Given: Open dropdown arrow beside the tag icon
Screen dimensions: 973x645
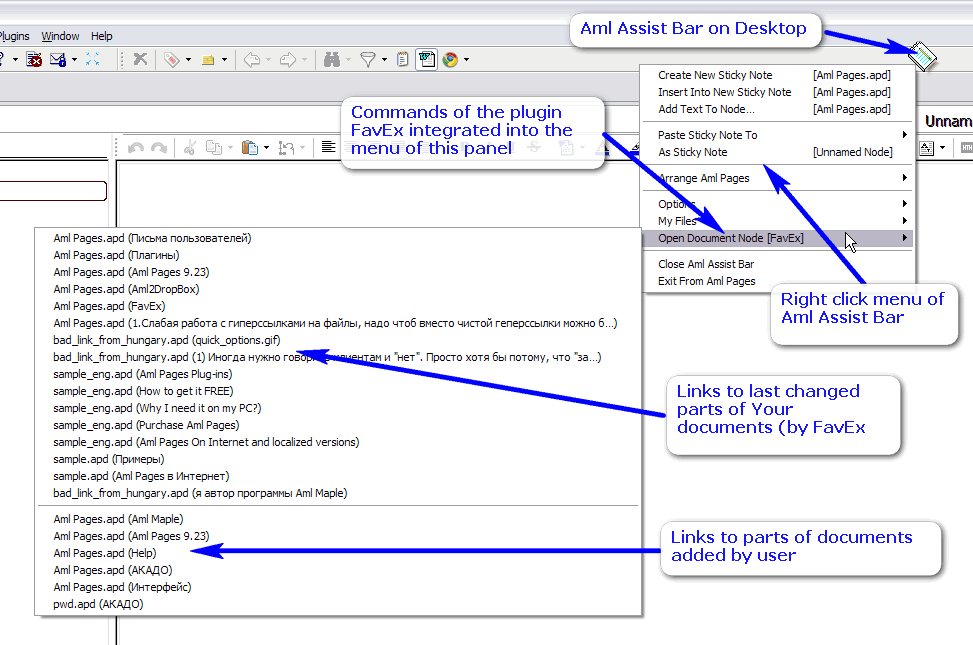Looking at the screenshot, I should [x=188, y=60].
